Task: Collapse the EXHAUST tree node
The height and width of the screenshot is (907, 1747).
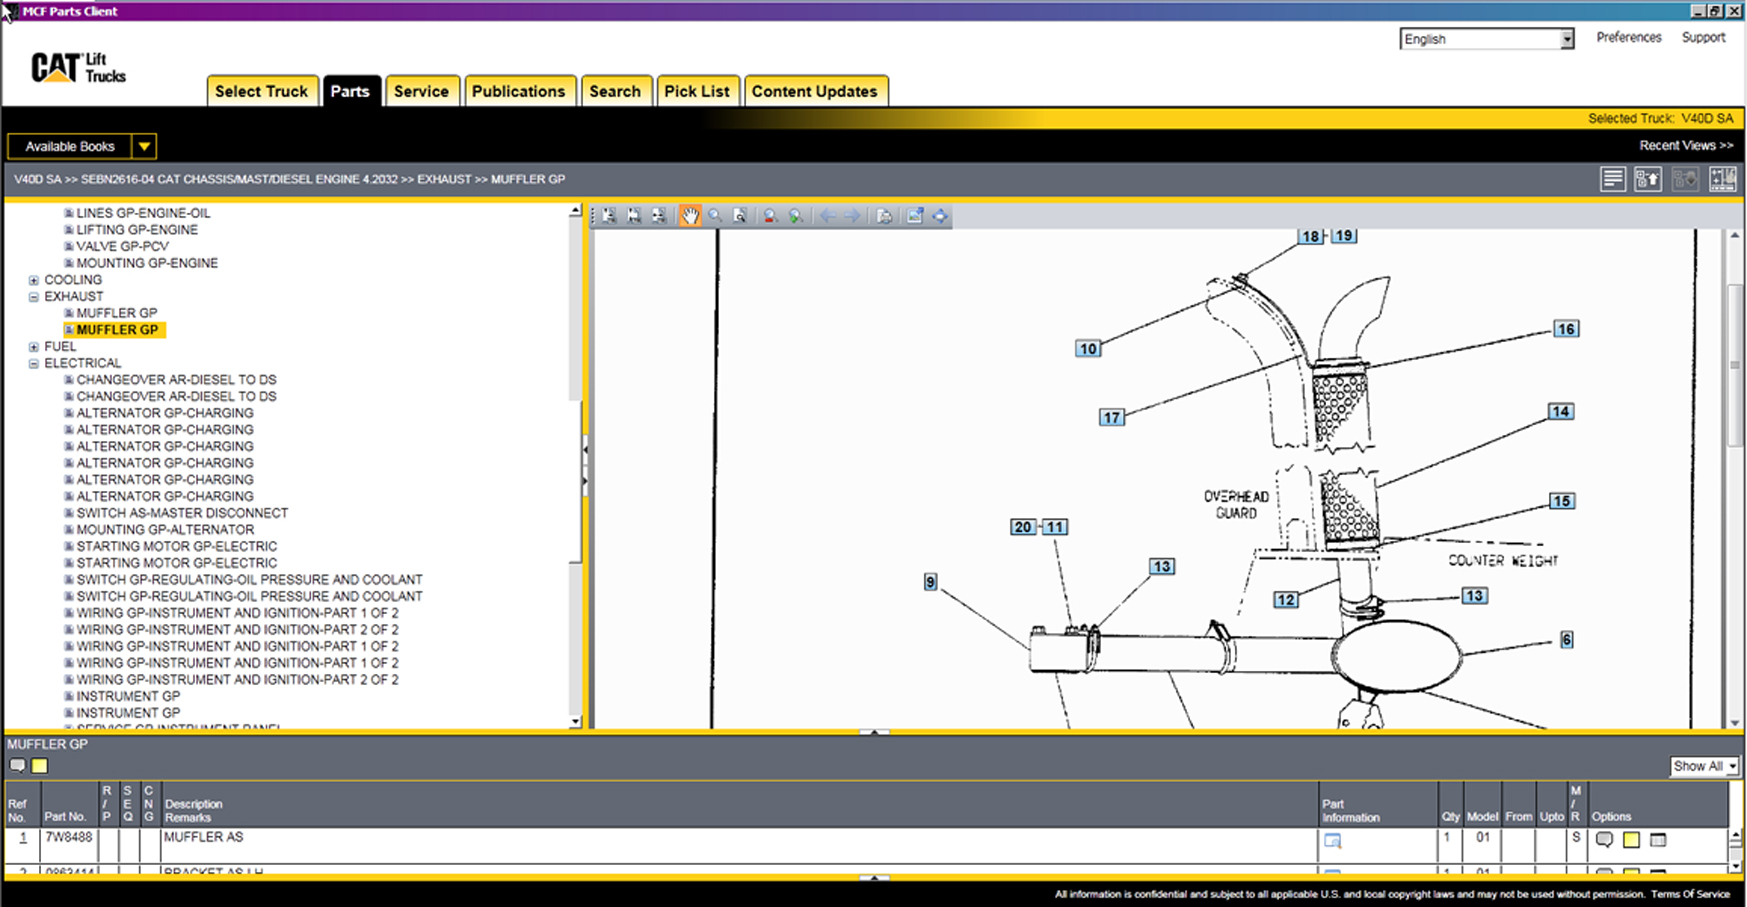Action: pyautogui.click(x=34, y=297)
